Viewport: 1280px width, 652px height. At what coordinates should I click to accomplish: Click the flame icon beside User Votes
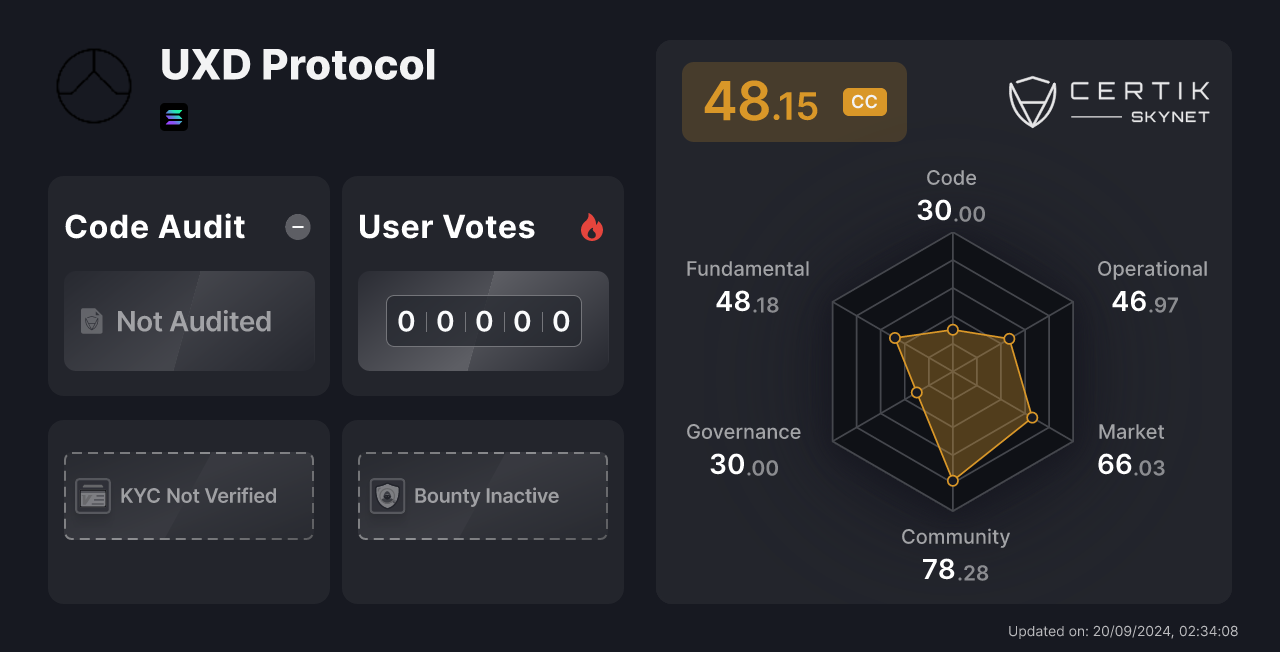[591, 227]
